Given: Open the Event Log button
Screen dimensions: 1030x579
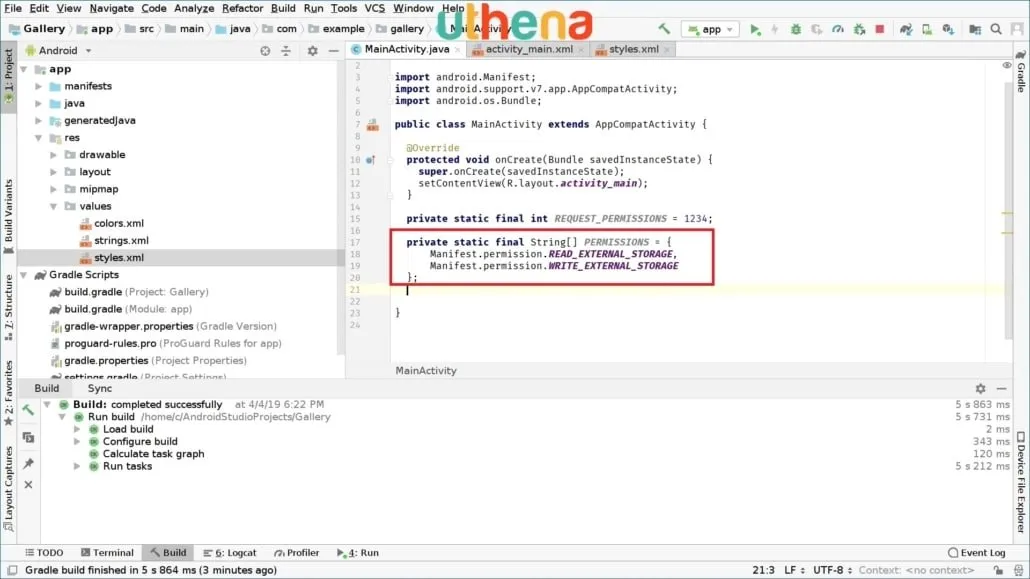Looking at the screenshot, I should pyautogui.click(x=976, y=553).
